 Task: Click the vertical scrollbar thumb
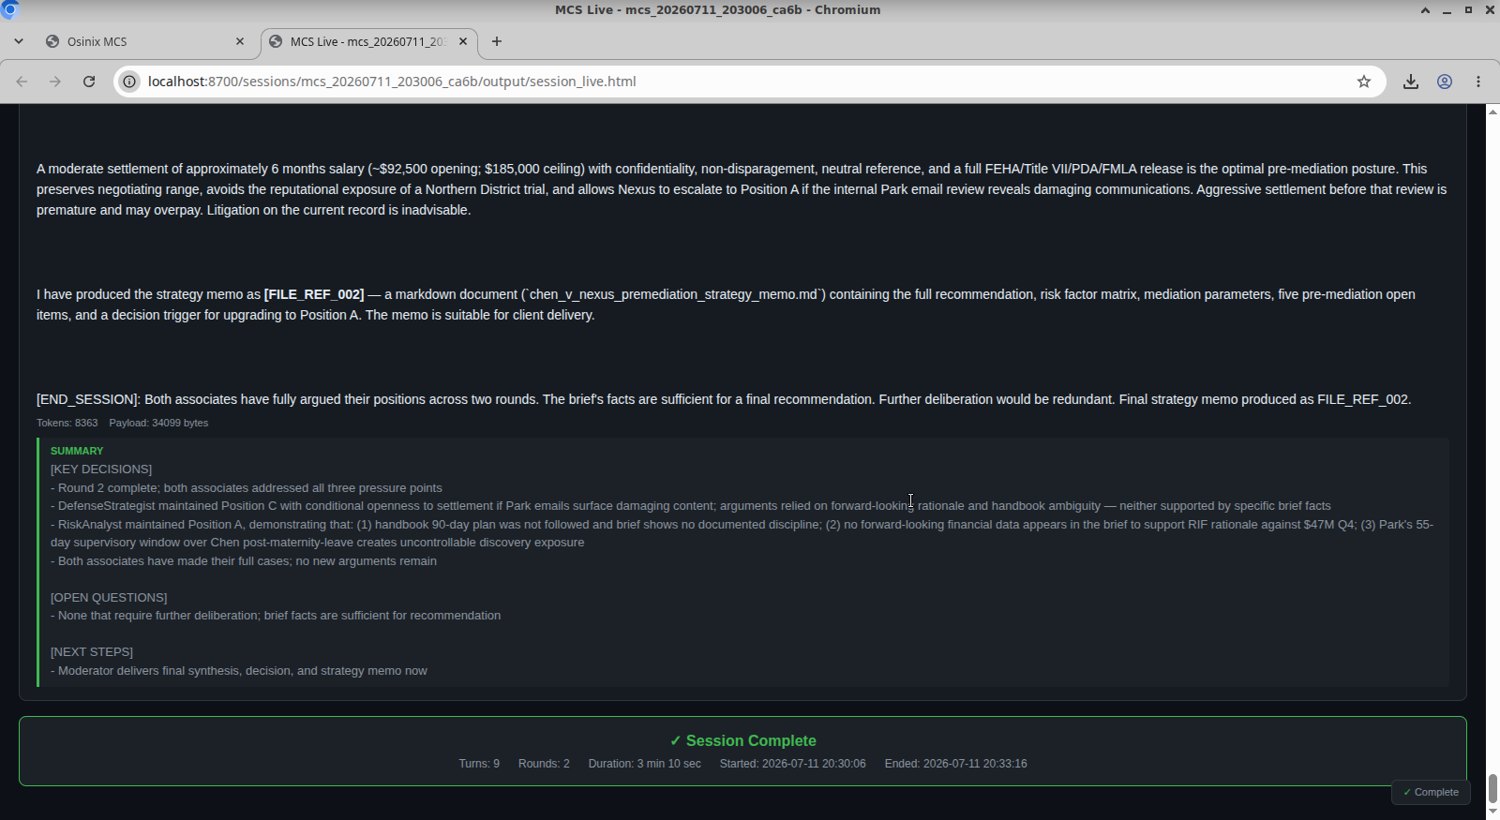tap(1493, 786)
